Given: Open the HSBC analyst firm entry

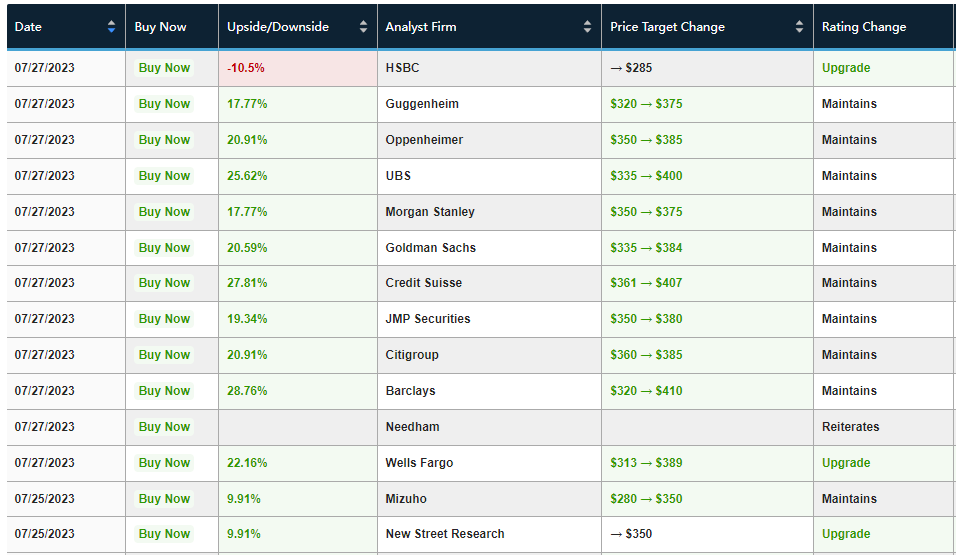Looking at the screenshot, I should tap(403, 68).
